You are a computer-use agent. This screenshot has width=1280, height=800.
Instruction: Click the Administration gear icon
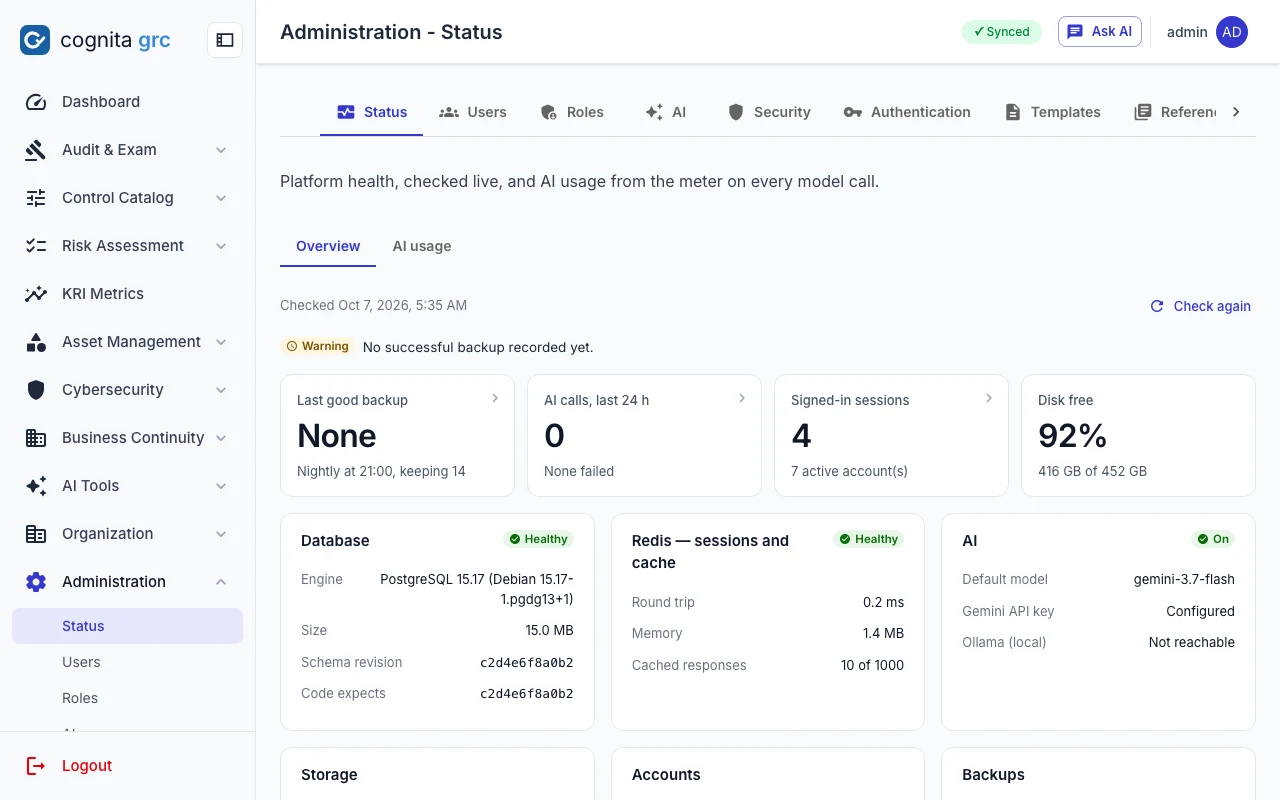[x=36, y=582]
